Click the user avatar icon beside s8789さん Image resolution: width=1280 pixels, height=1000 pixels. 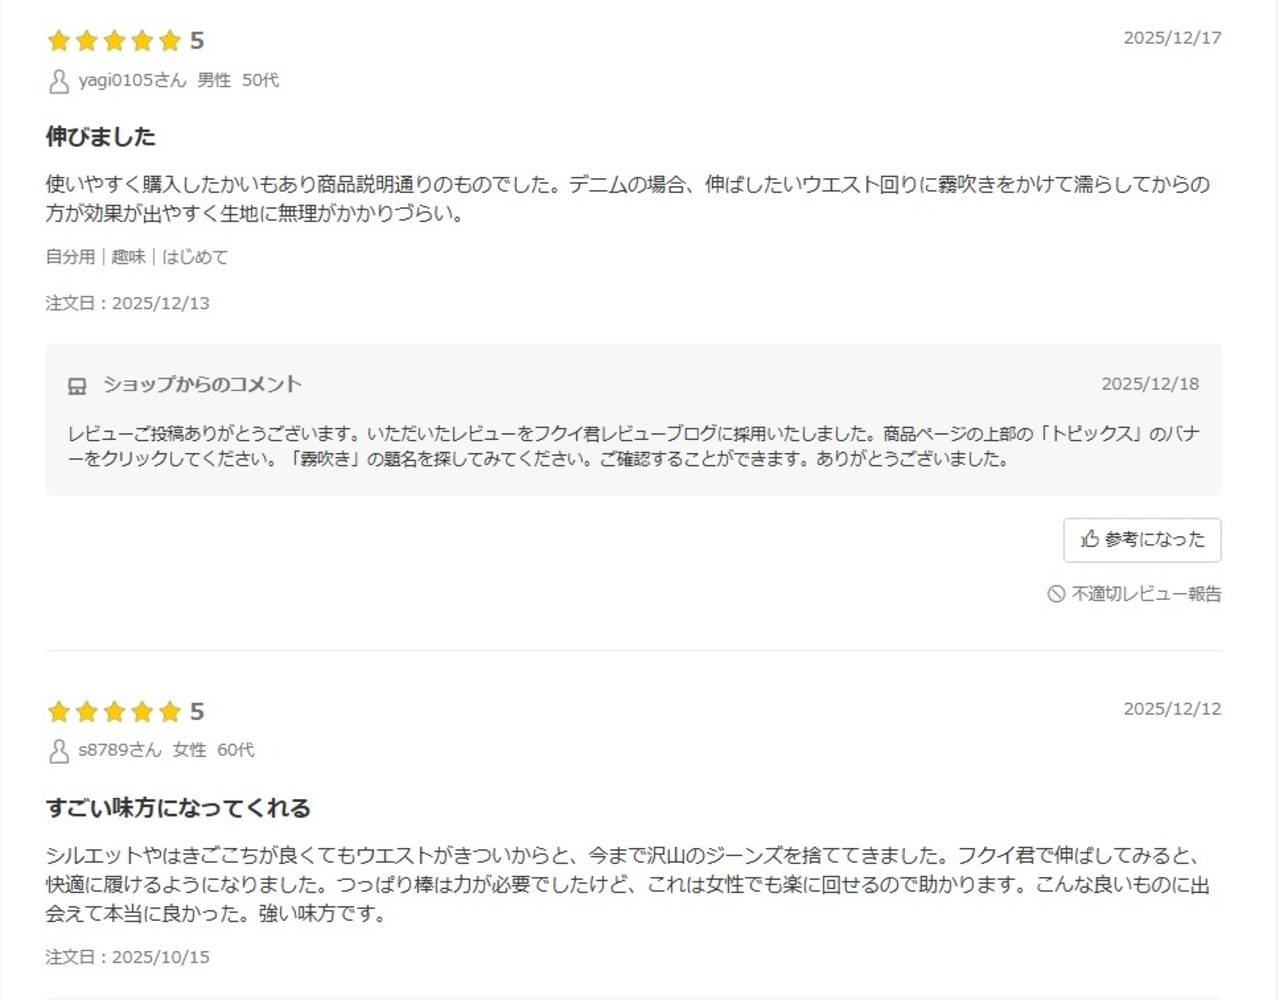[59, 751]
